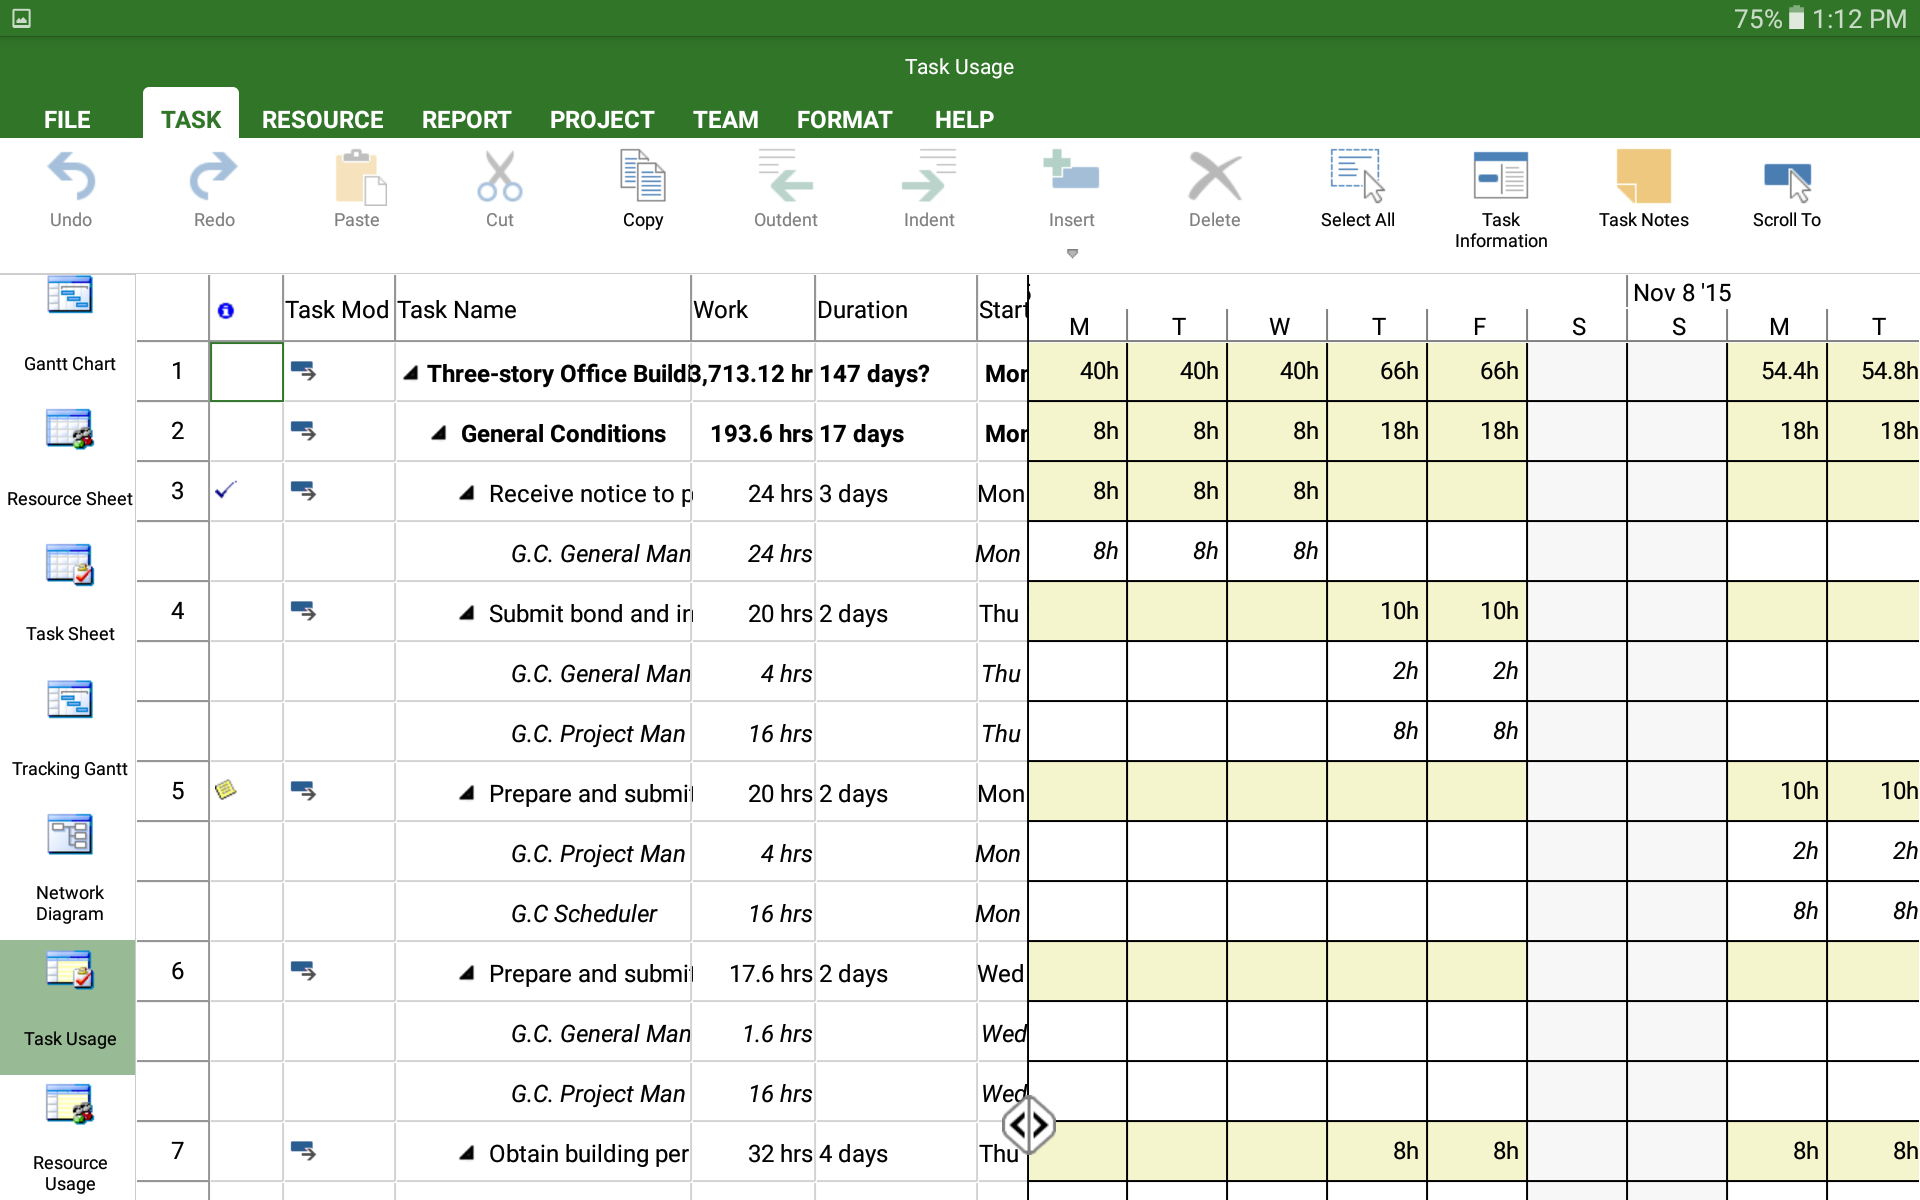Open the Resource Usage view
Viewport: 1920px width, 1200px height.
tap(70, 1139)
